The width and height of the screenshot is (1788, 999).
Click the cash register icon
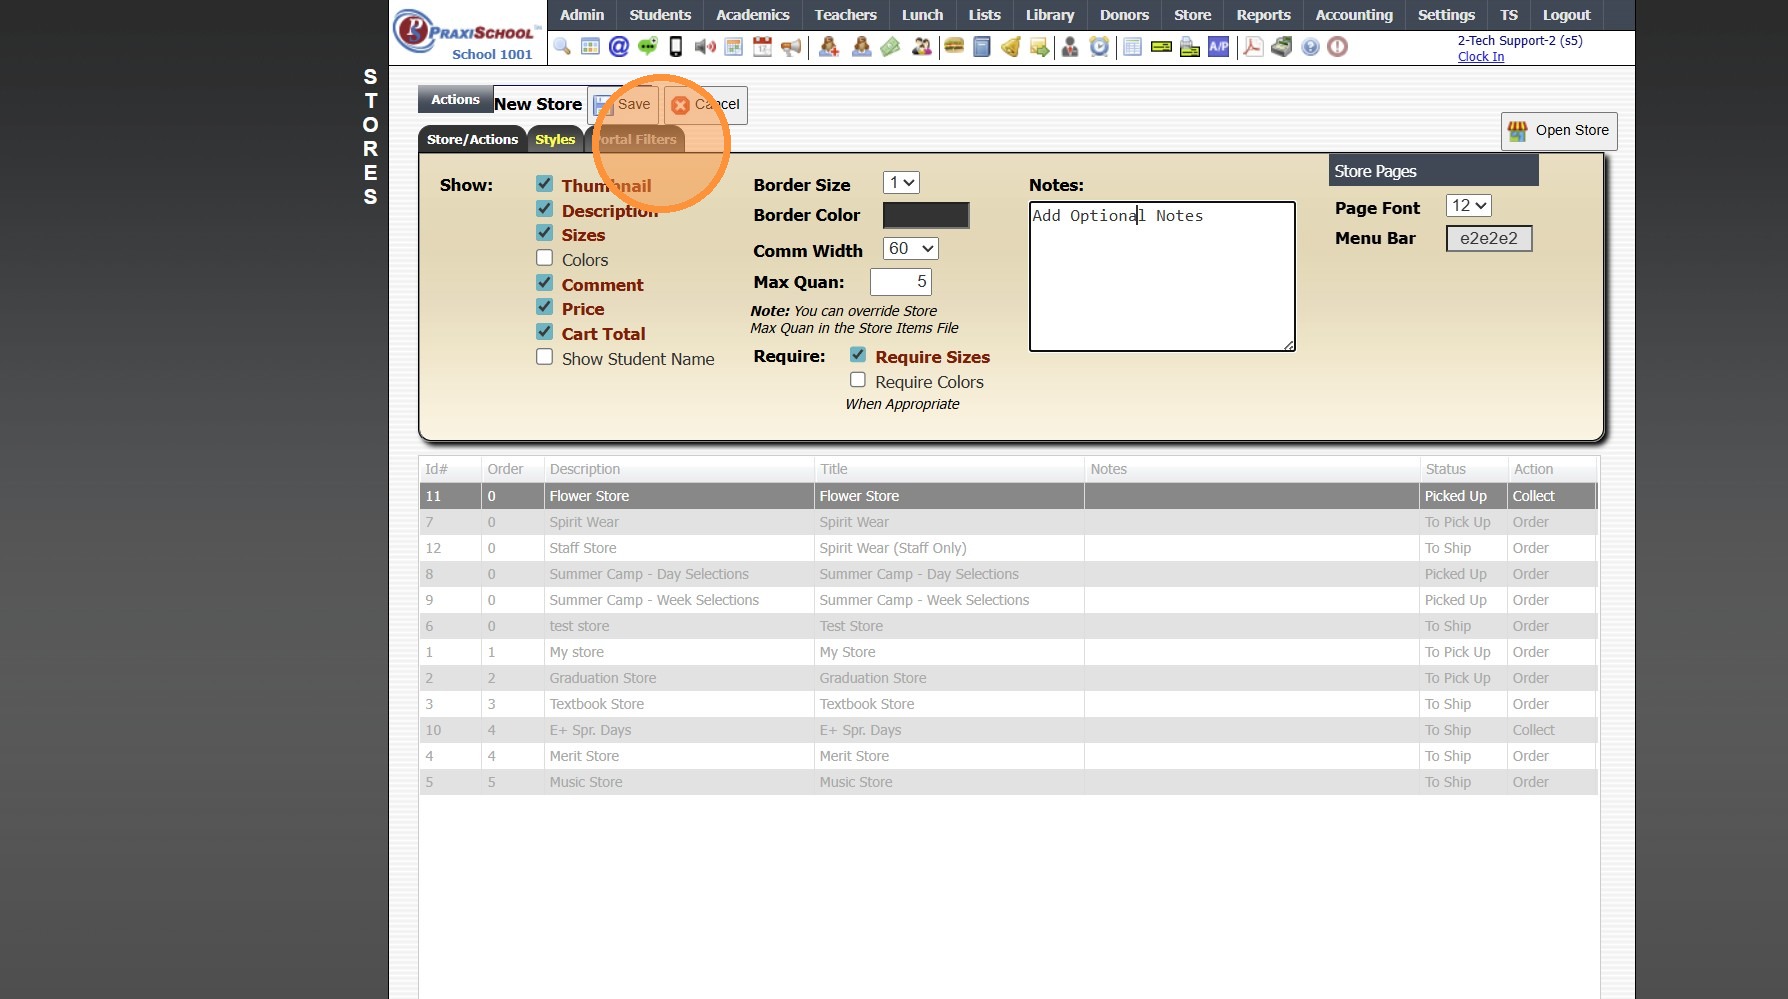1281,46
